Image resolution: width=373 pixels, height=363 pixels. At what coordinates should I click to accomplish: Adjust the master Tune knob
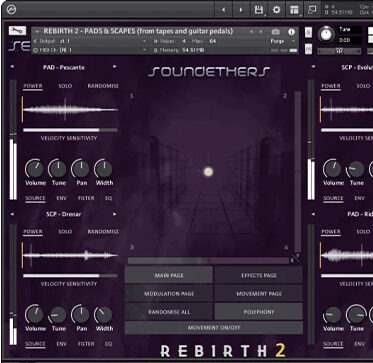pyautogui.click(x=326, y=35)
